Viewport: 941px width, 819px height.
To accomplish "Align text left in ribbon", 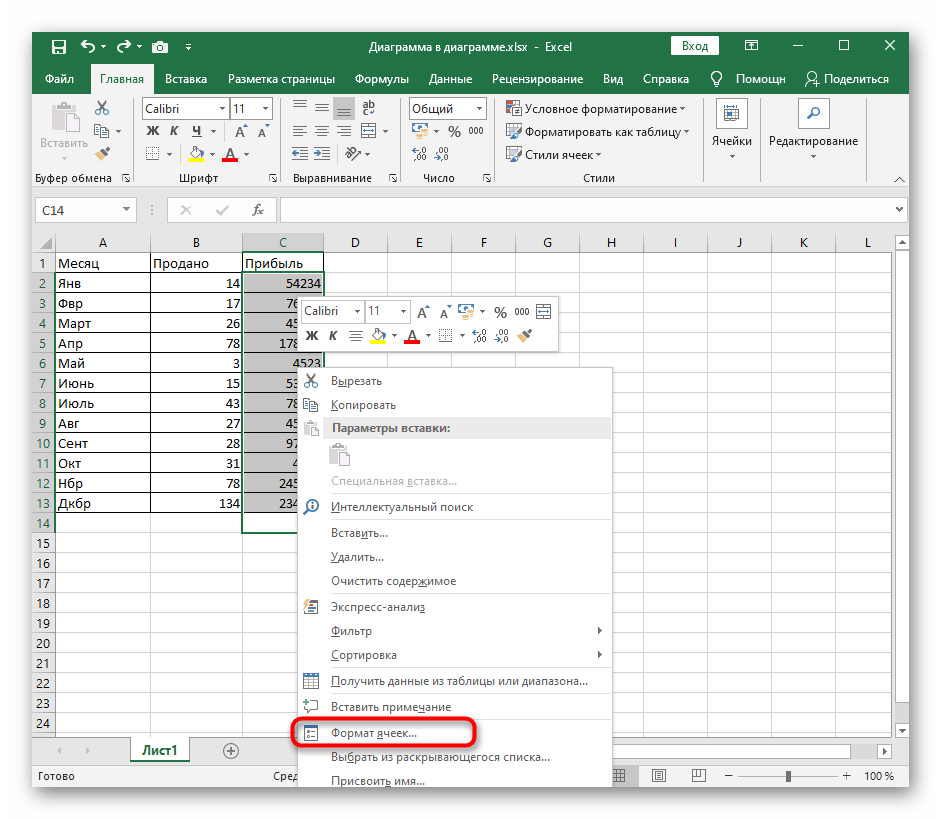I will (x=299, y=131).
